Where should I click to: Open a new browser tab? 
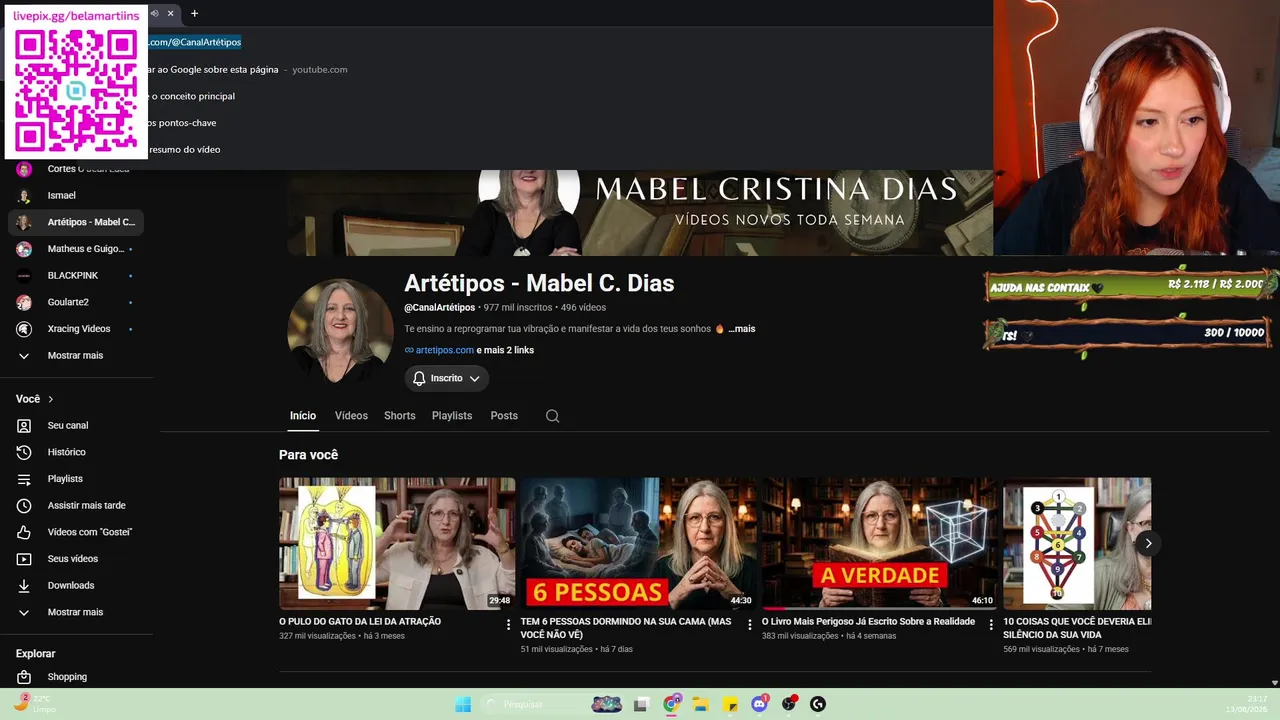194,13
